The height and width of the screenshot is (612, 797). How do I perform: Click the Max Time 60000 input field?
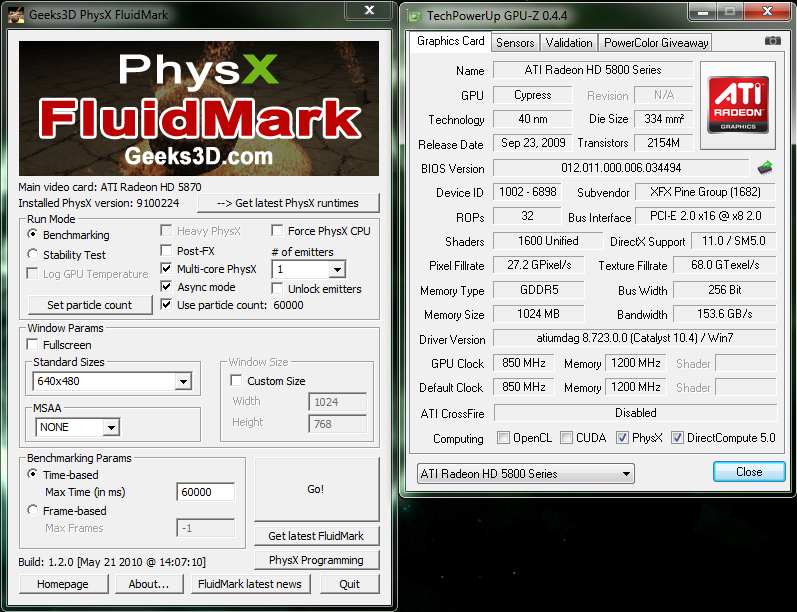tap(205, 492)
